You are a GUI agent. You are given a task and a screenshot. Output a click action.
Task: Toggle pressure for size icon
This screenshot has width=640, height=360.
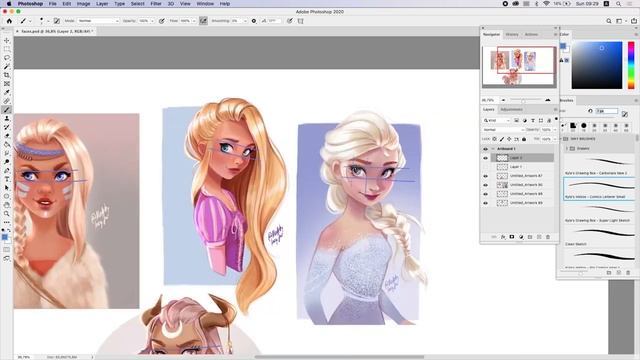(290, 21)
